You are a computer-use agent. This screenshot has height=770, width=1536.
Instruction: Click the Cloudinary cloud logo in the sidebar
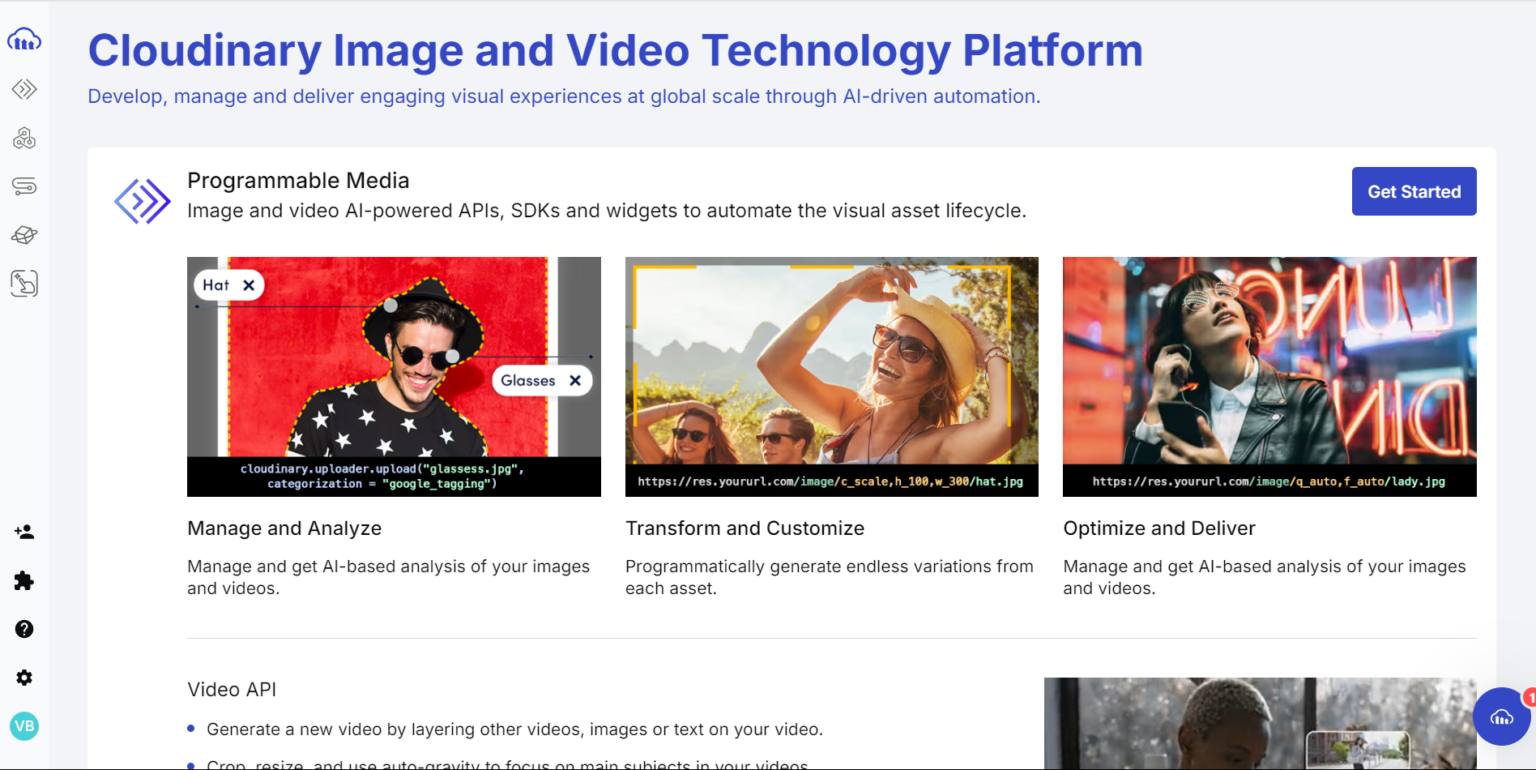click(x=24, y=40)
